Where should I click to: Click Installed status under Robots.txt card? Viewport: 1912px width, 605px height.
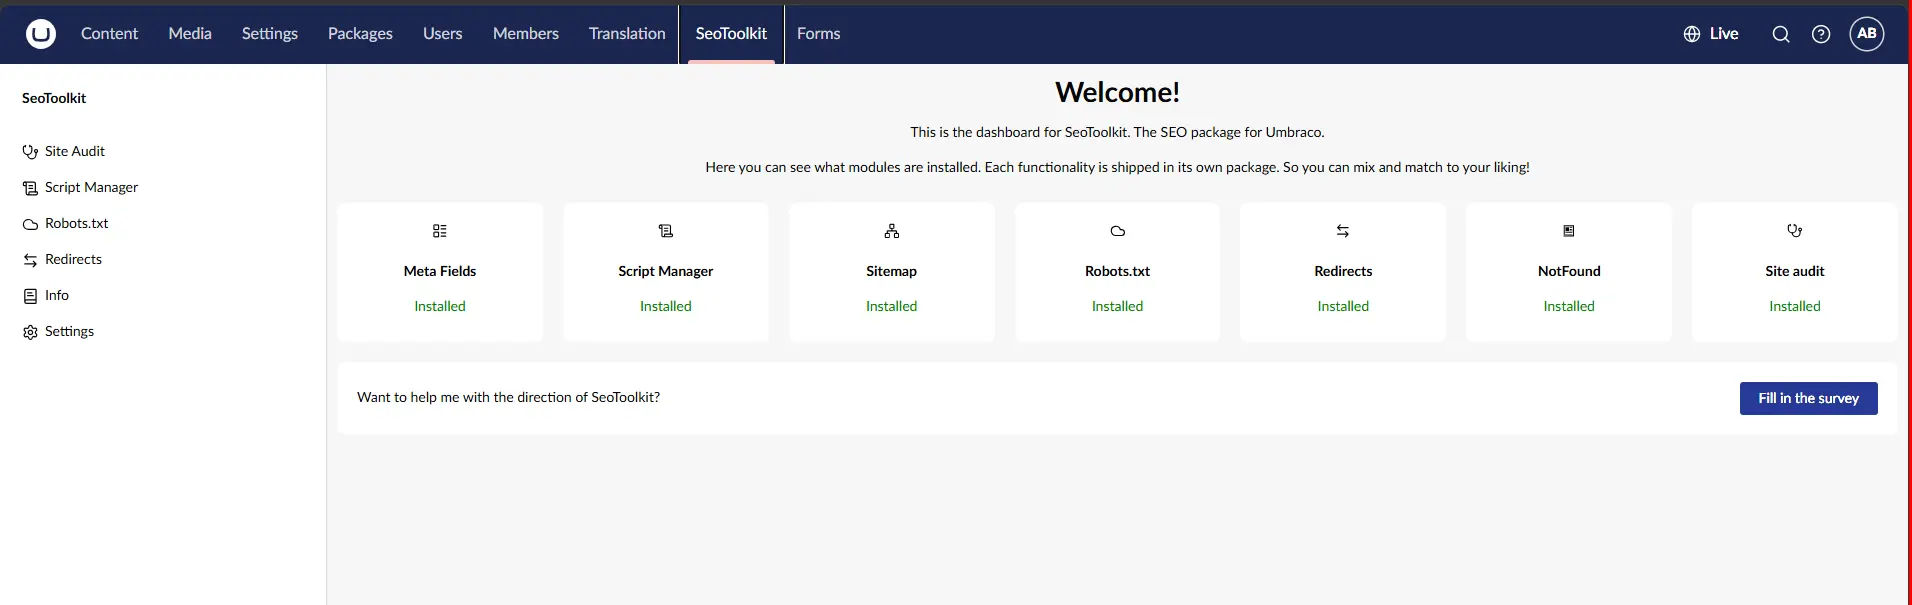click(1118, 306)
